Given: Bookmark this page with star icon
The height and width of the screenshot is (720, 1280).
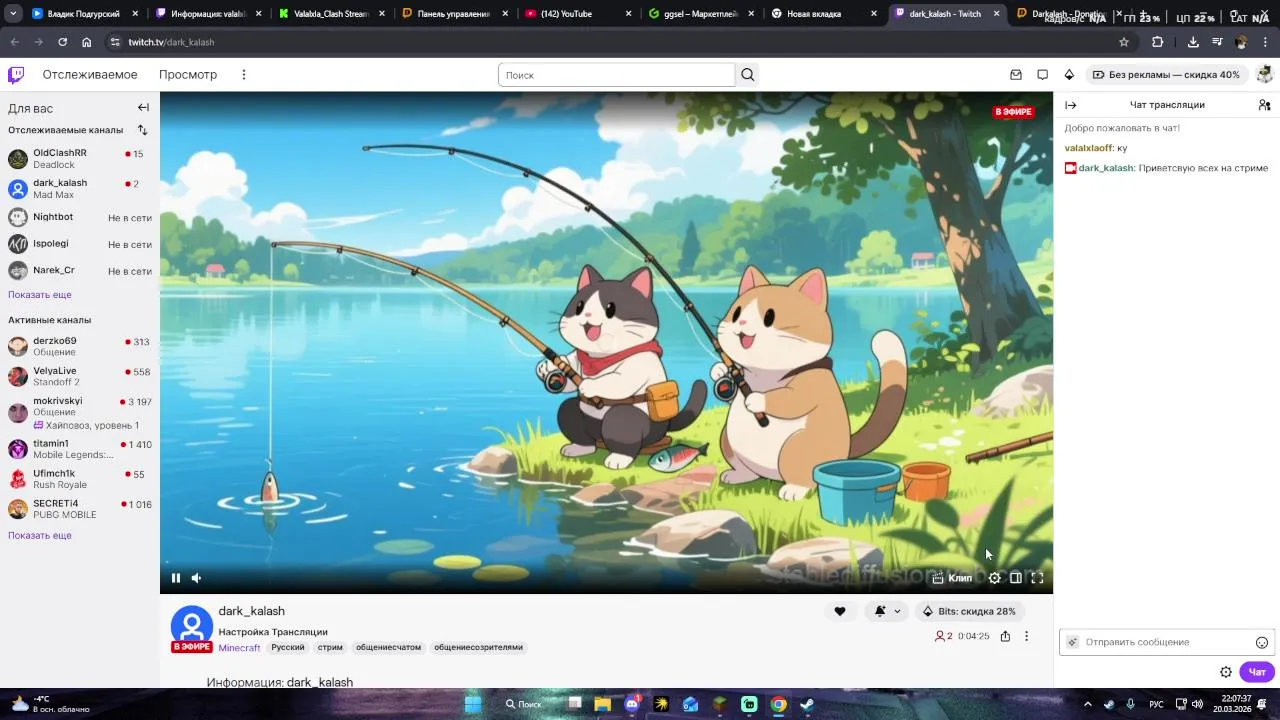Looking at the screenshot, I should tap(1124, 42).
